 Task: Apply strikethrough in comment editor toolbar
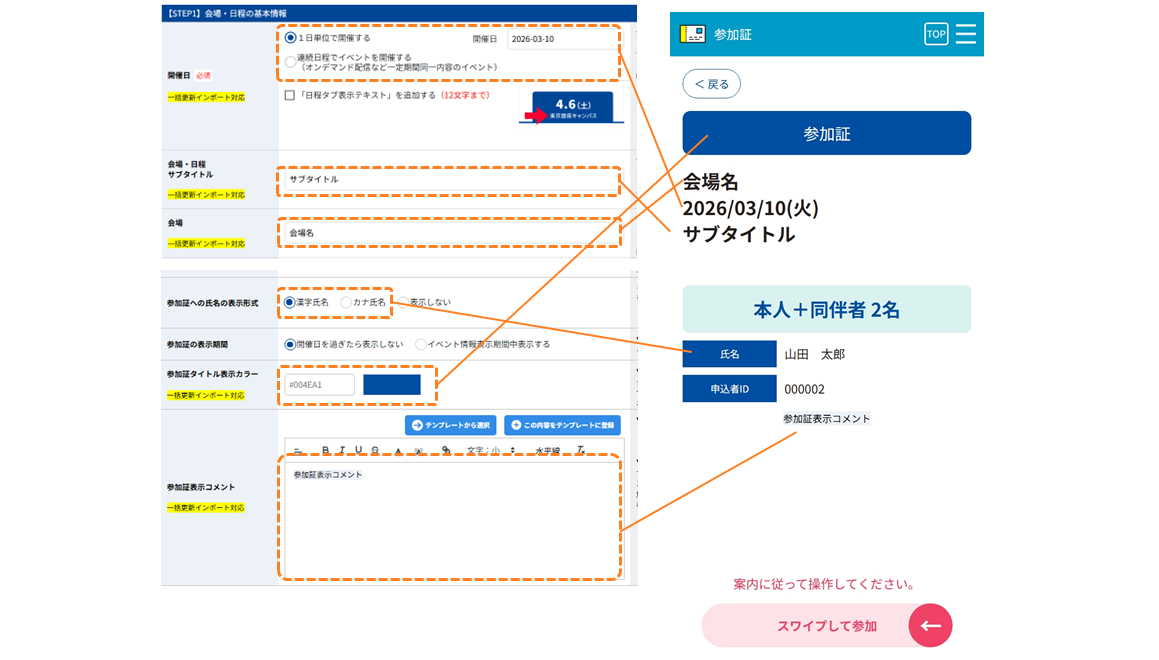coord(375,450)
